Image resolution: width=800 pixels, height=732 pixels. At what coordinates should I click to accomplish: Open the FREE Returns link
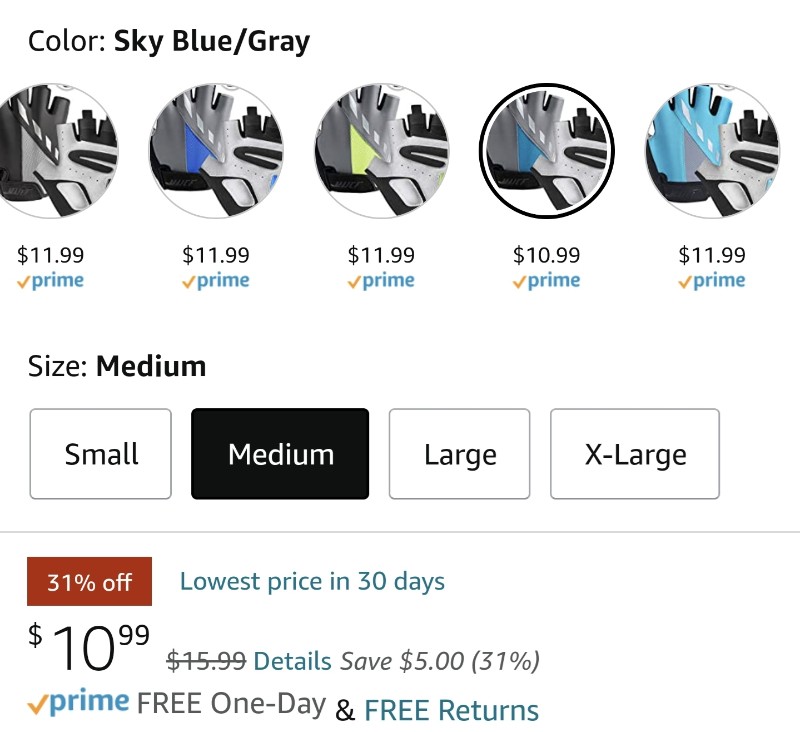tap(452, 710)
